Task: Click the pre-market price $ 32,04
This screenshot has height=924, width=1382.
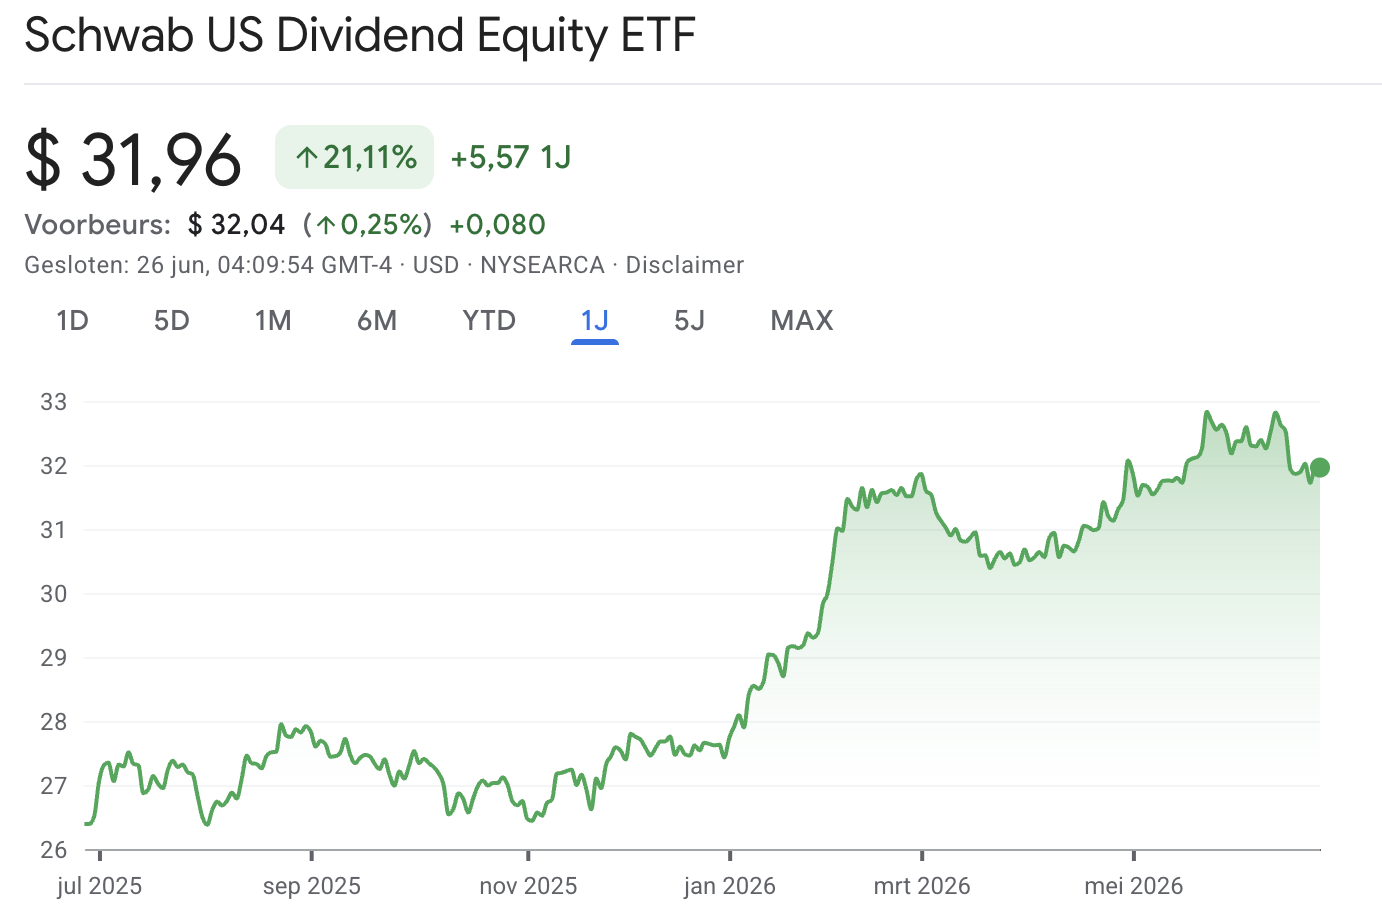Action: point(237,224)
